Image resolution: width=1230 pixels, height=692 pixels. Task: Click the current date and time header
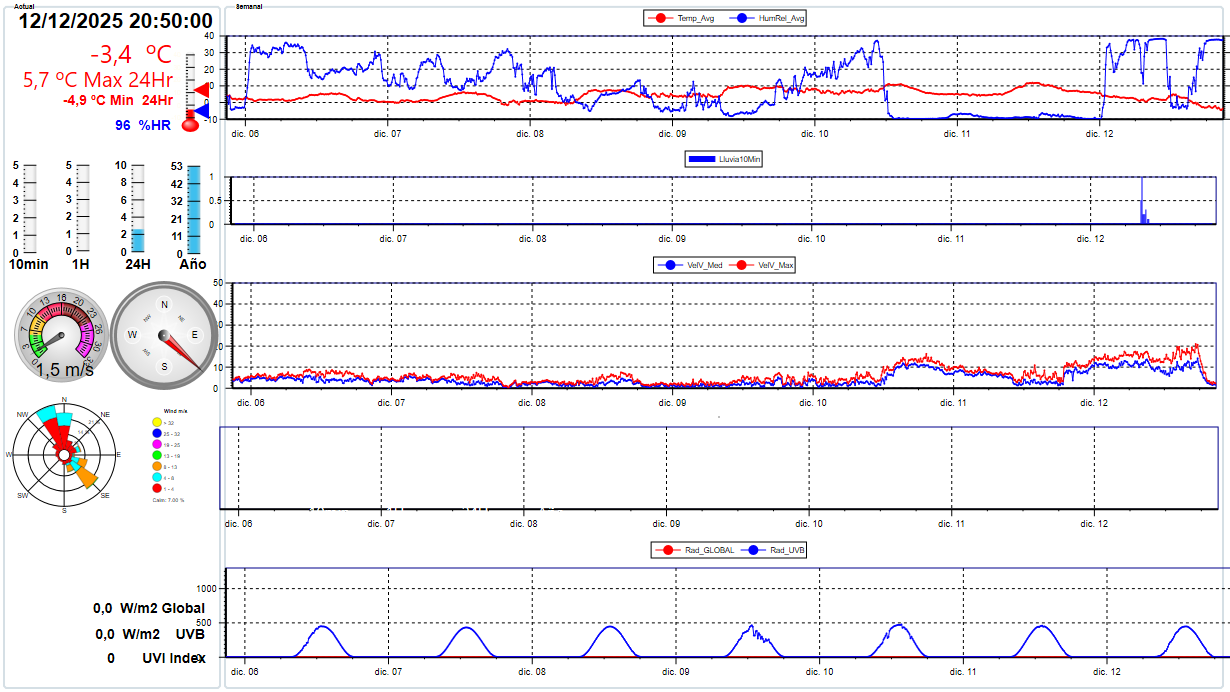[116, 21]
